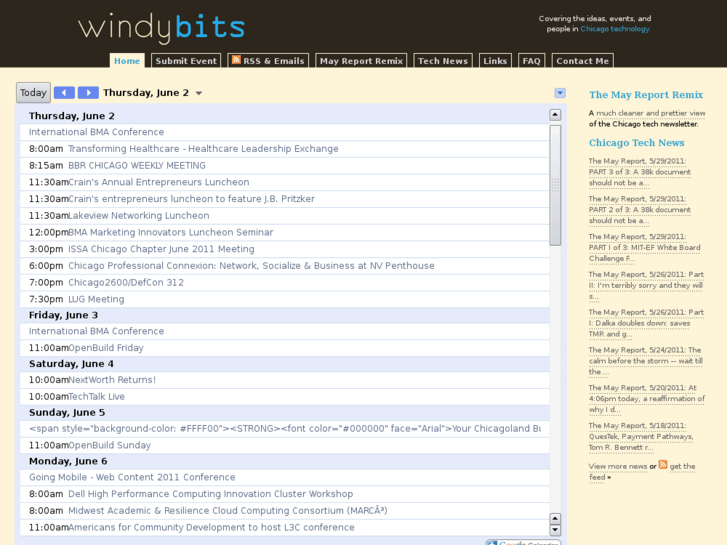Open May Report 5/20/2011 reaffirmation article
This screenshot has width=727, height=545.
[x=647, y=399]
